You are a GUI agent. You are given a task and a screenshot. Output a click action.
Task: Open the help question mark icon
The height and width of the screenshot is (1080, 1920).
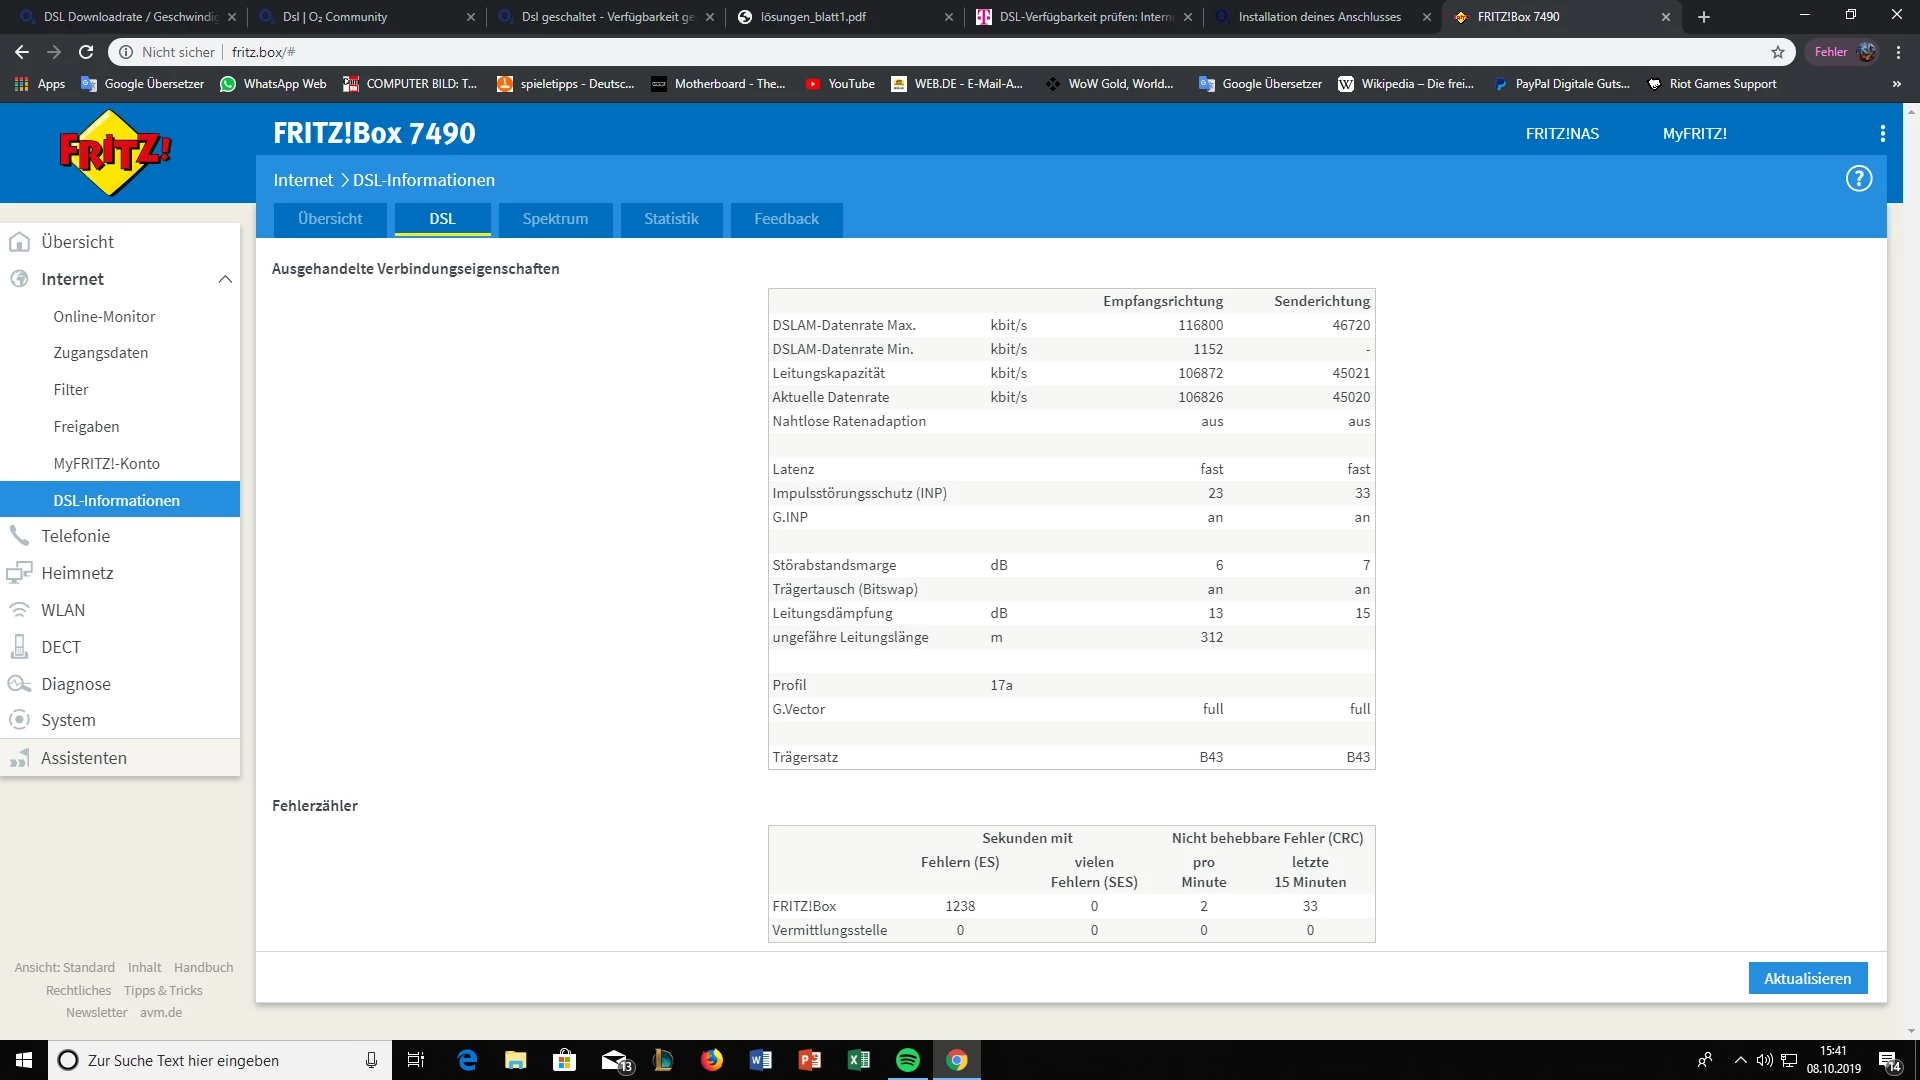tap(1858, 179)
